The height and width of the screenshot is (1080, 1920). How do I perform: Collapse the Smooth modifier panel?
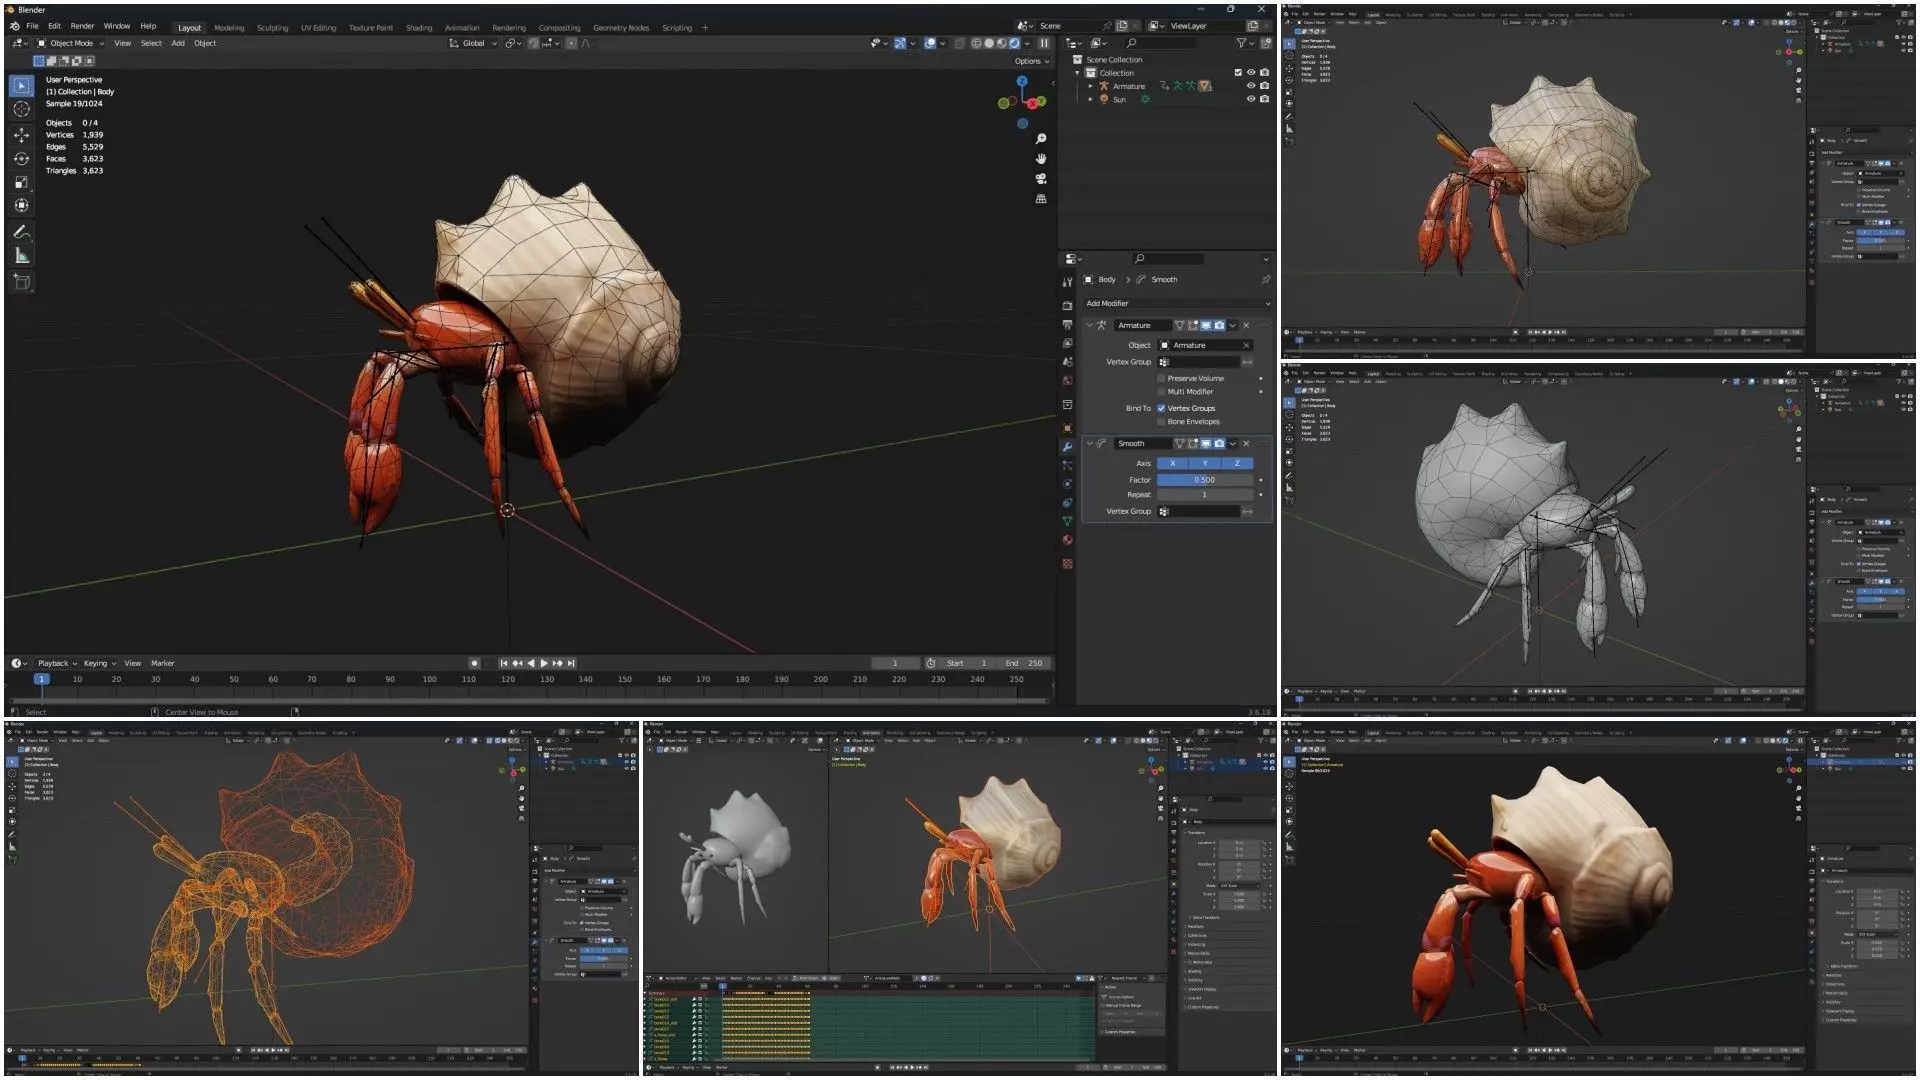pyautogui.click(x=1090, y=443)
